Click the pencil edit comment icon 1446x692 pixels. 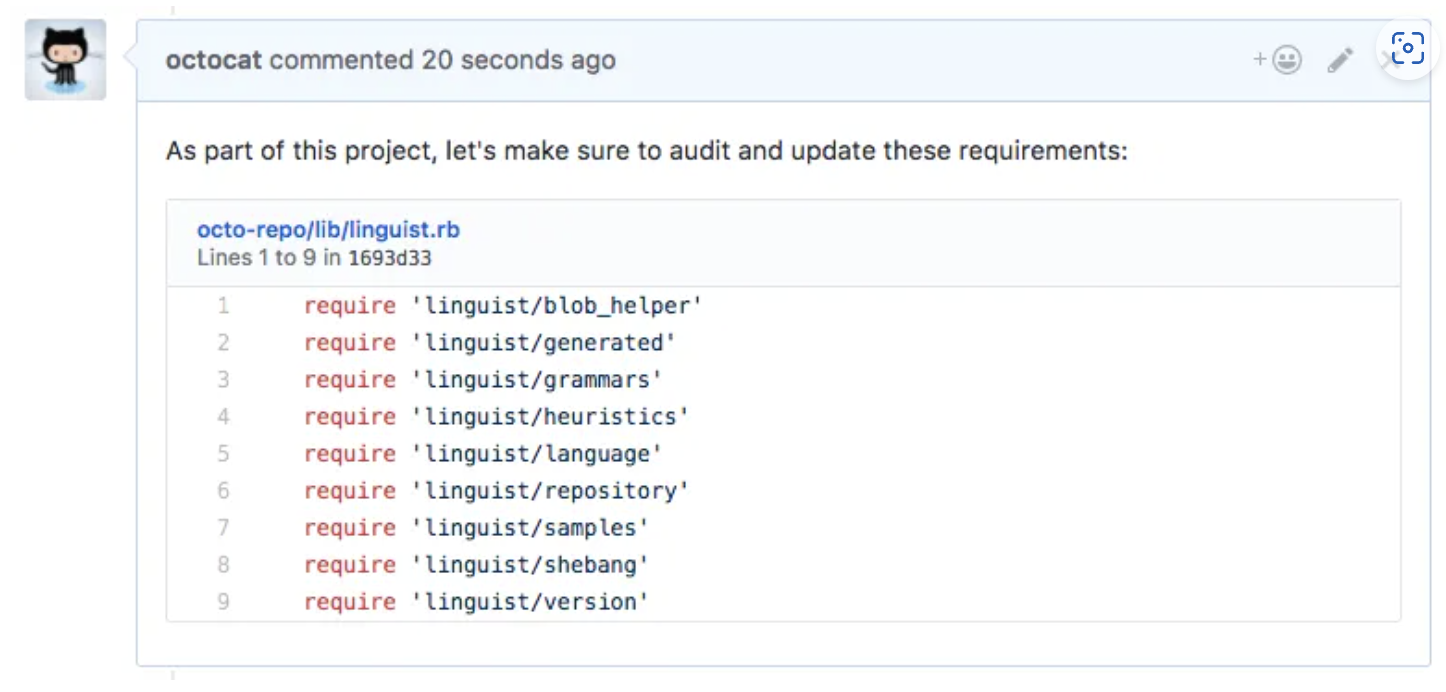click(x=1340, y=61)
